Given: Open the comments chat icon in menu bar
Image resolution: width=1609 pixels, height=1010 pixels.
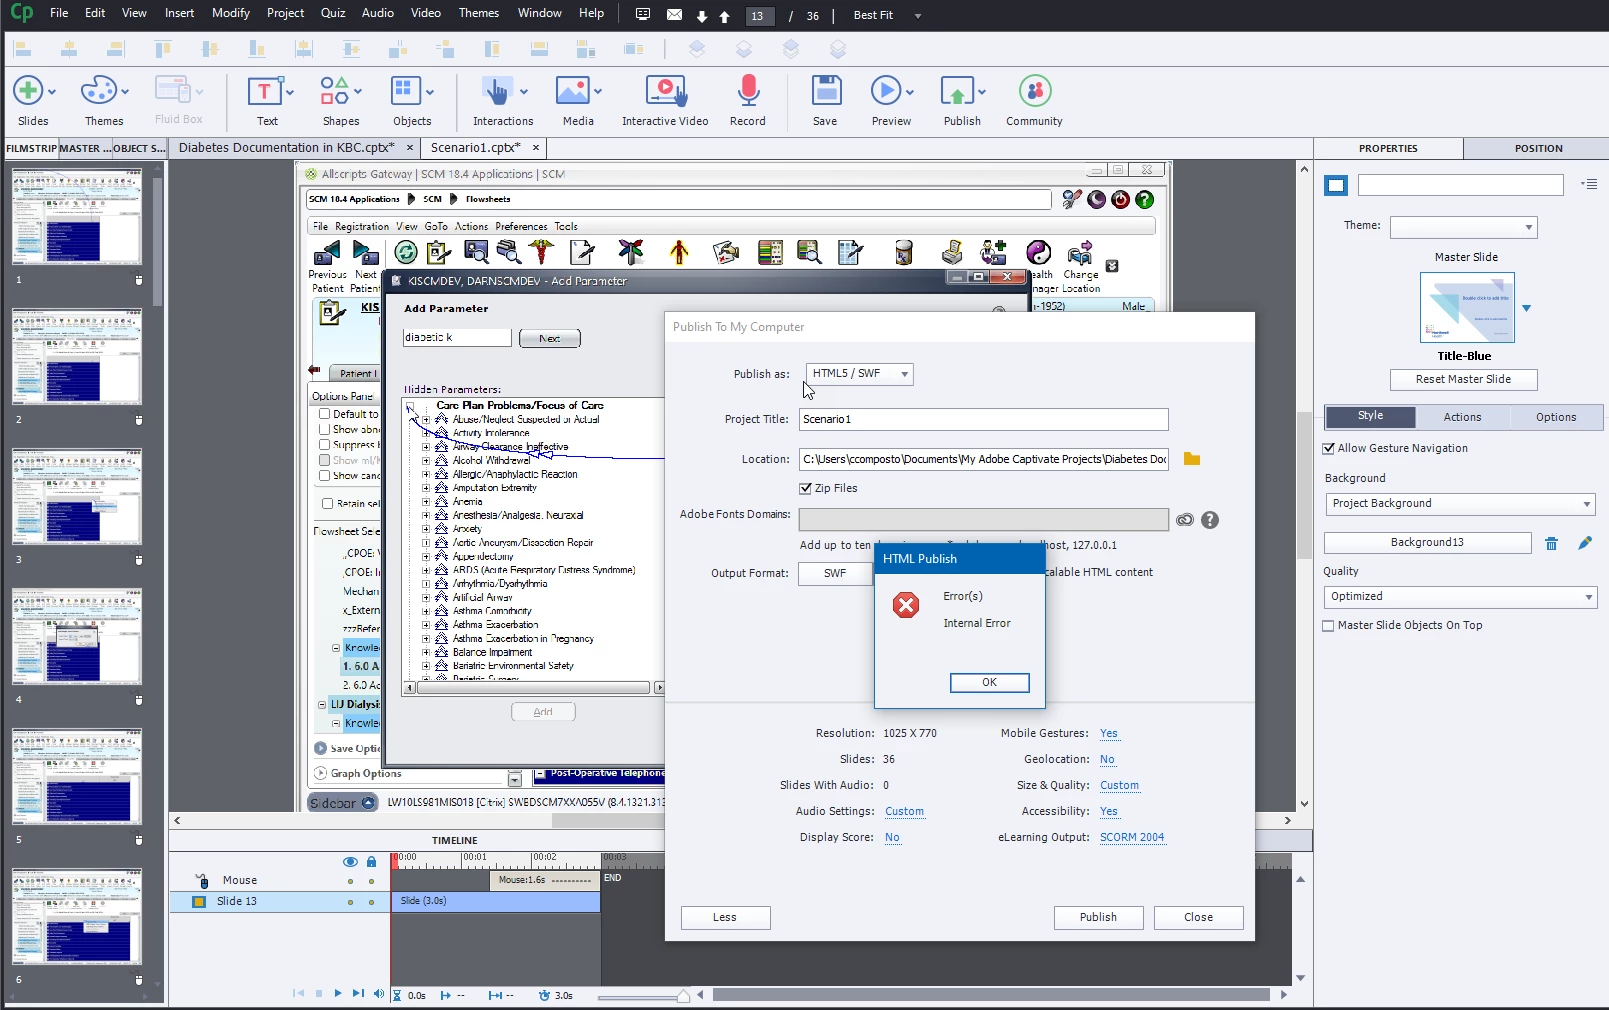Looking at the screenshot, I should (643, 15).
